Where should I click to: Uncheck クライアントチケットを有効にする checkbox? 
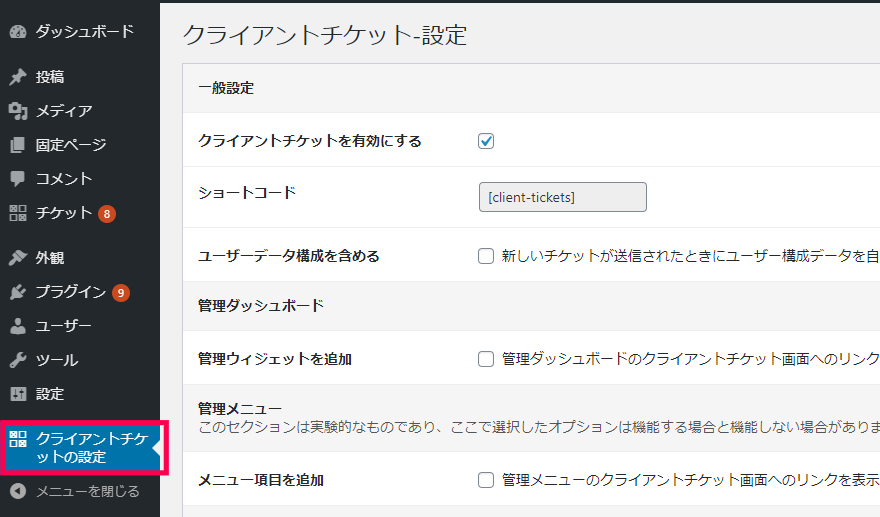click(x=486, y=141)
